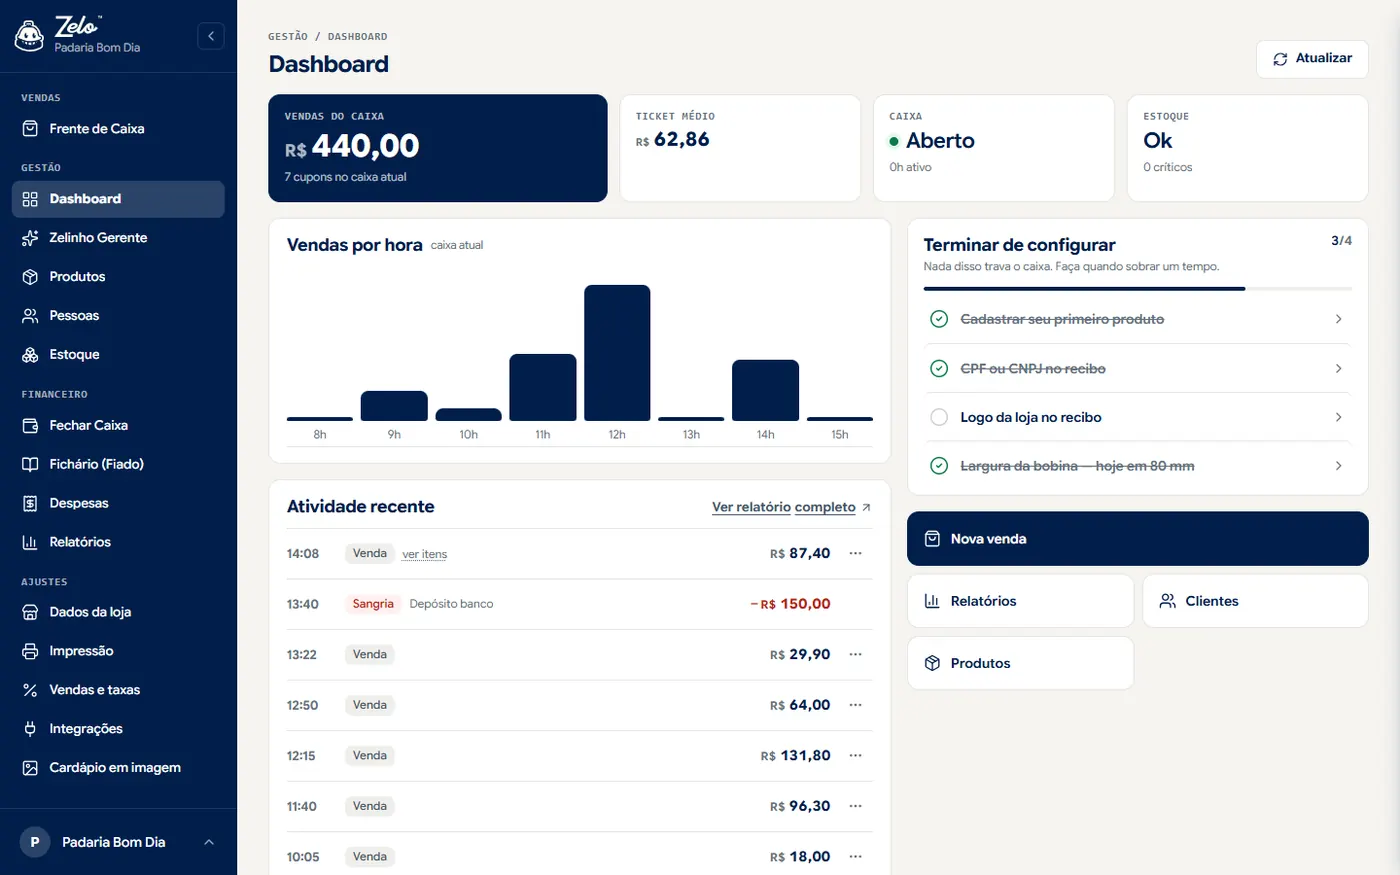This screenshot has width=1400, height=875.
Task: Click the Produtos box icon in sidebar
Action: [30, 277]
